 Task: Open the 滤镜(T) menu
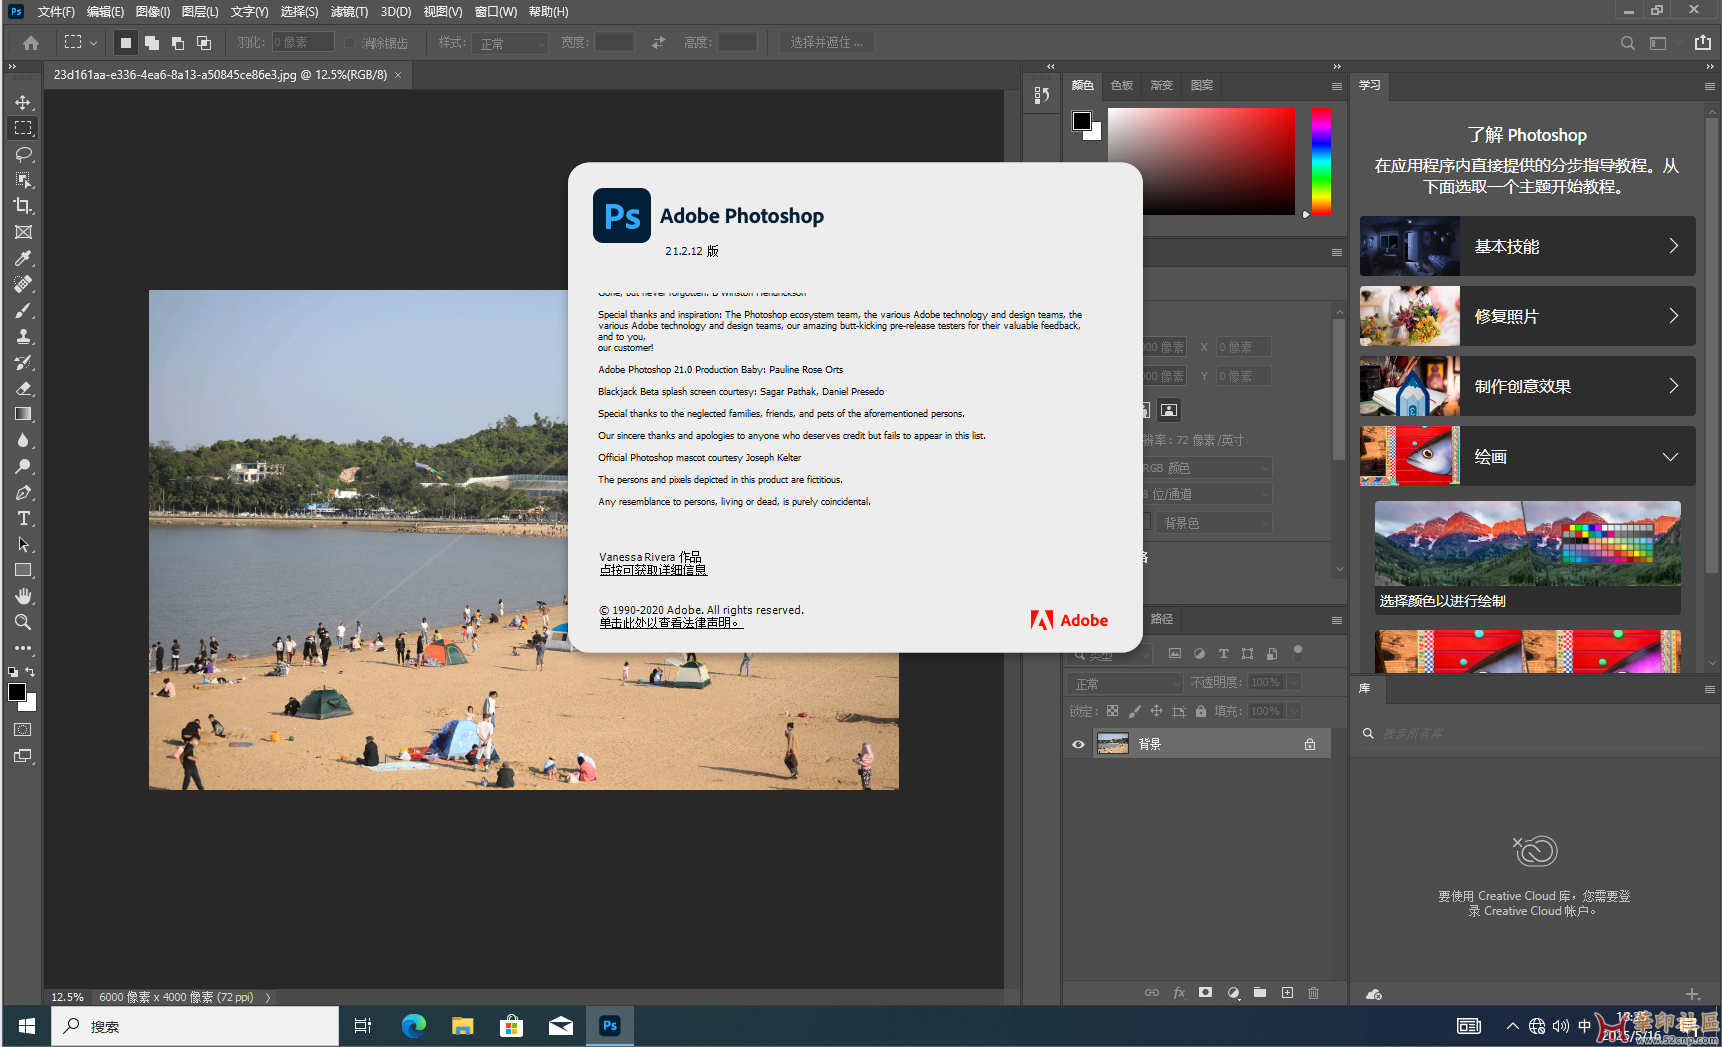349,12
